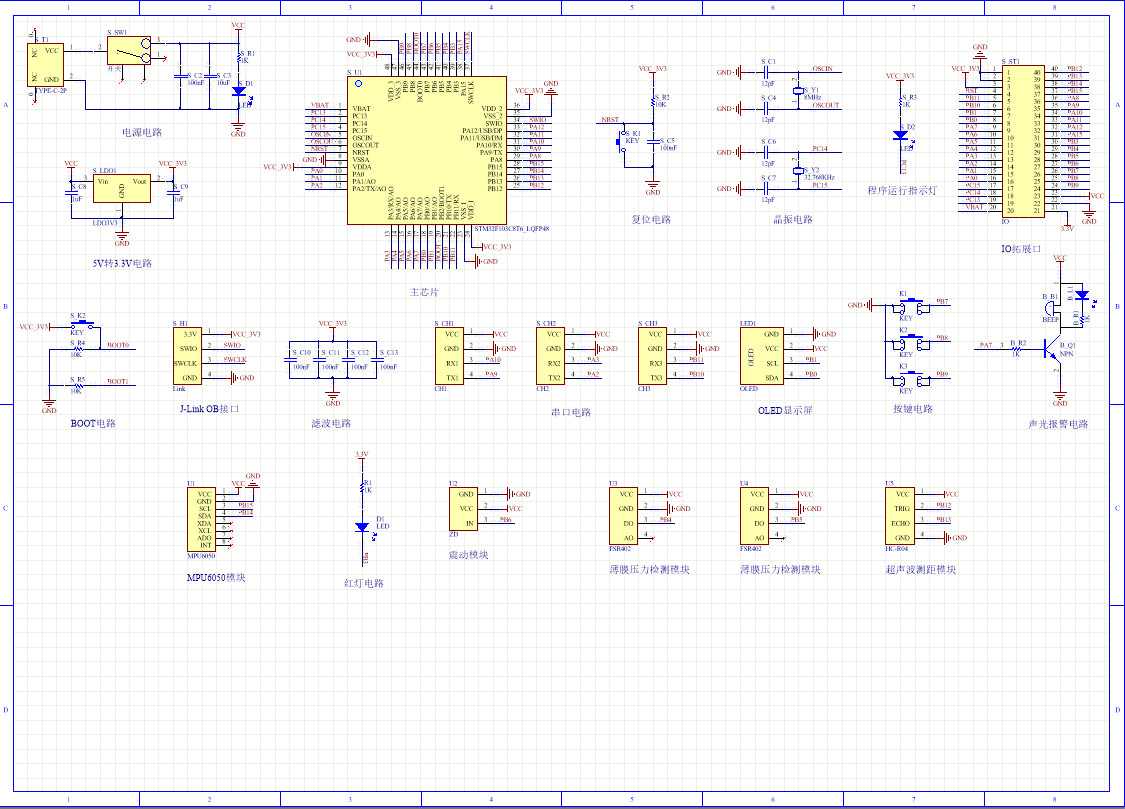This screenshot has width=1125, height=809.
Task: Click the S_R2 10K resistor
Action: [653, 101]
